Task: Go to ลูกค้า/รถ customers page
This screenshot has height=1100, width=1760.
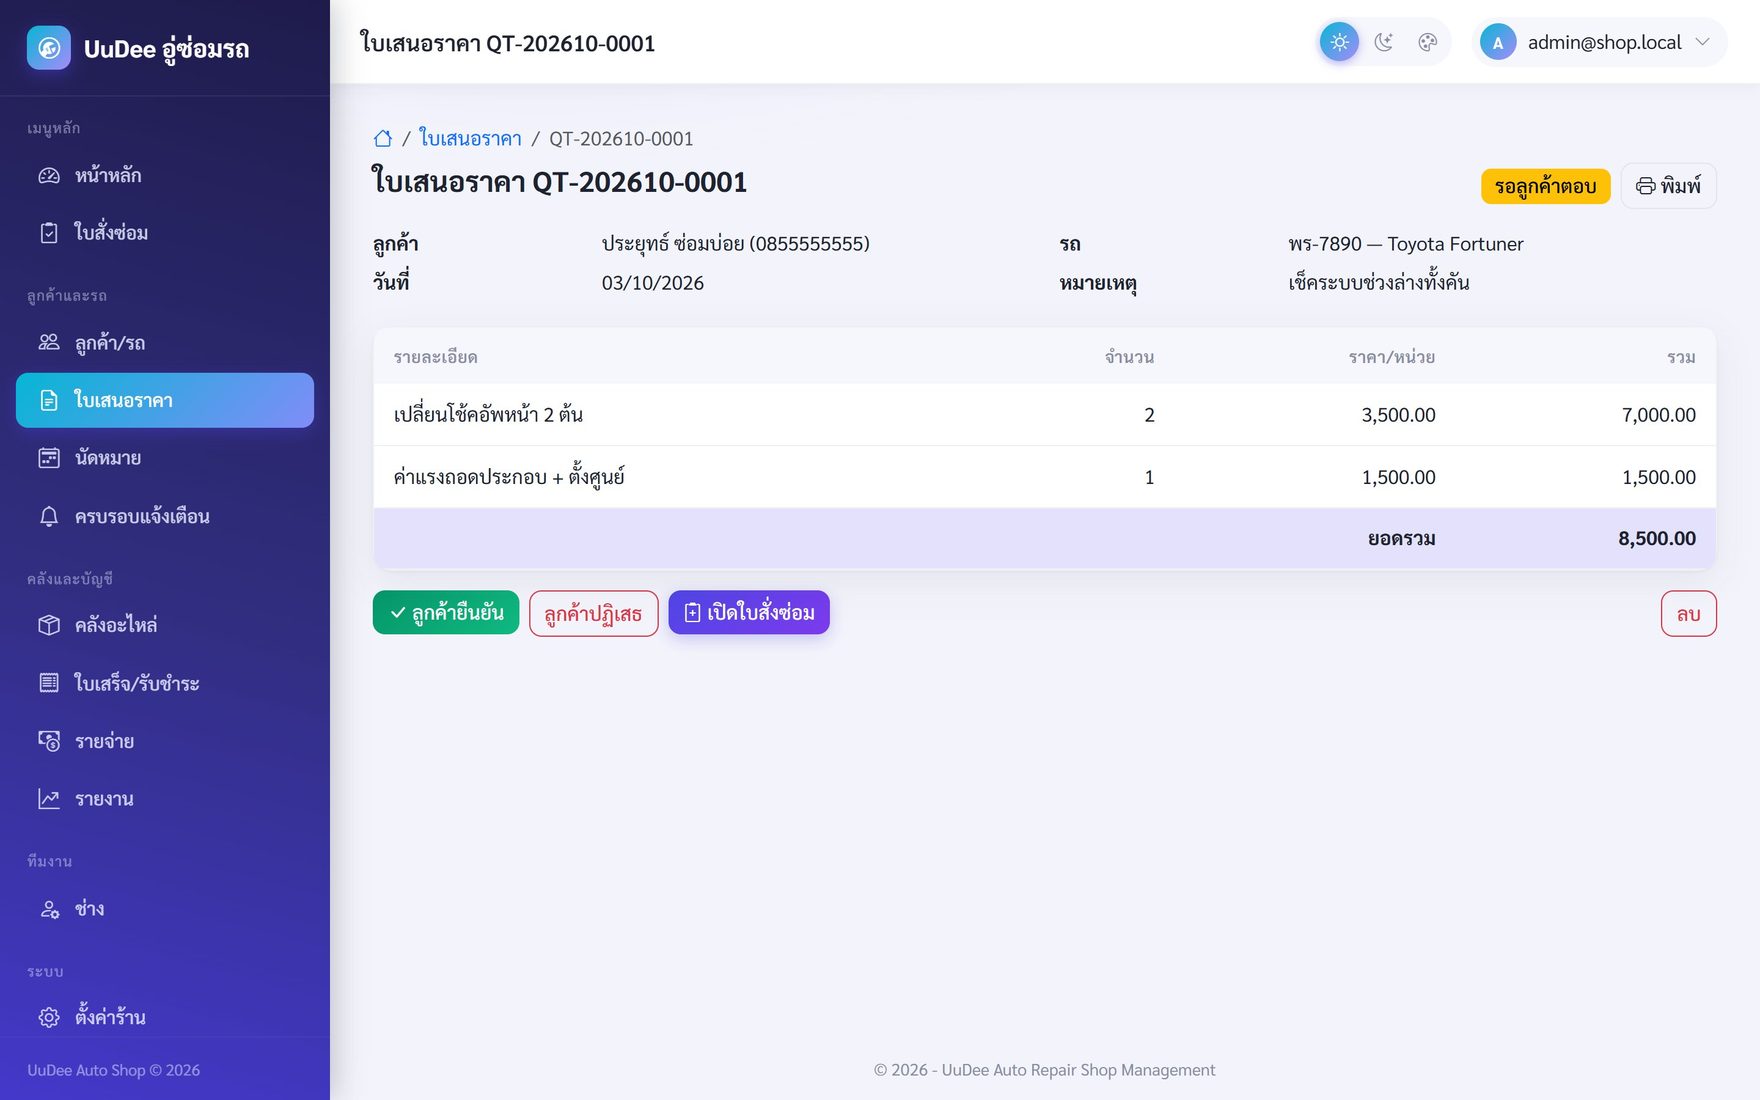Action: pos(165,343)
